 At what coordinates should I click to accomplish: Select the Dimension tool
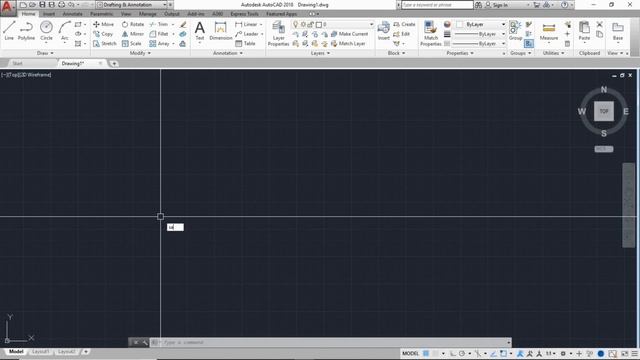click(220, 31)
